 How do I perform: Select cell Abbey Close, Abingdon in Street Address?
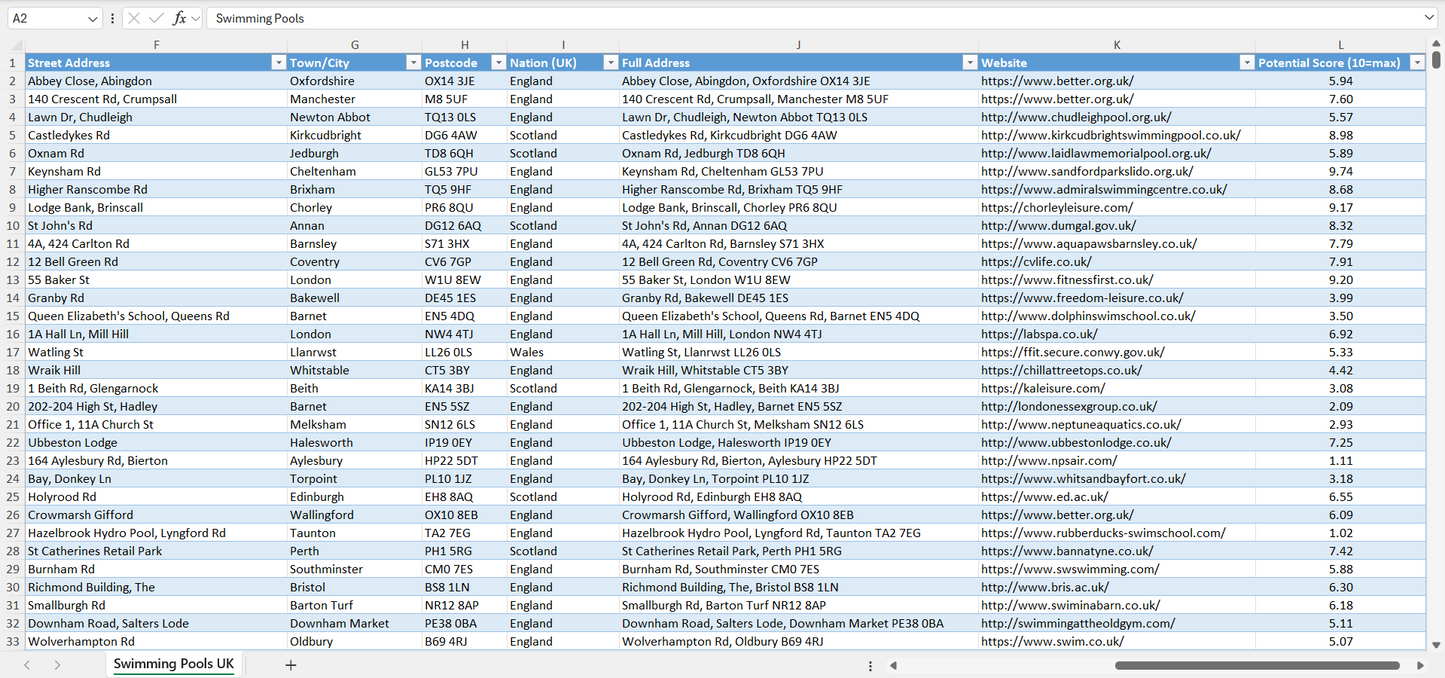[x=156, y=81]
